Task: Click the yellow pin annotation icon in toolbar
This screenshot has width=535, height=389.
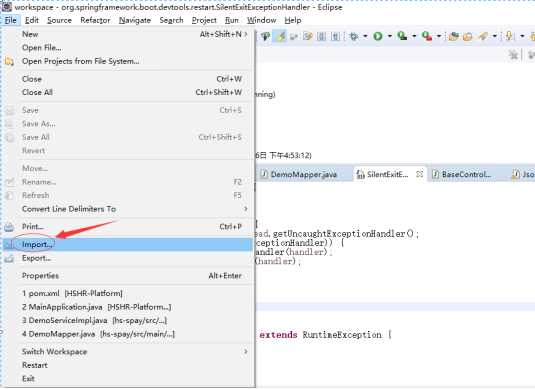Action: point(509,36)
